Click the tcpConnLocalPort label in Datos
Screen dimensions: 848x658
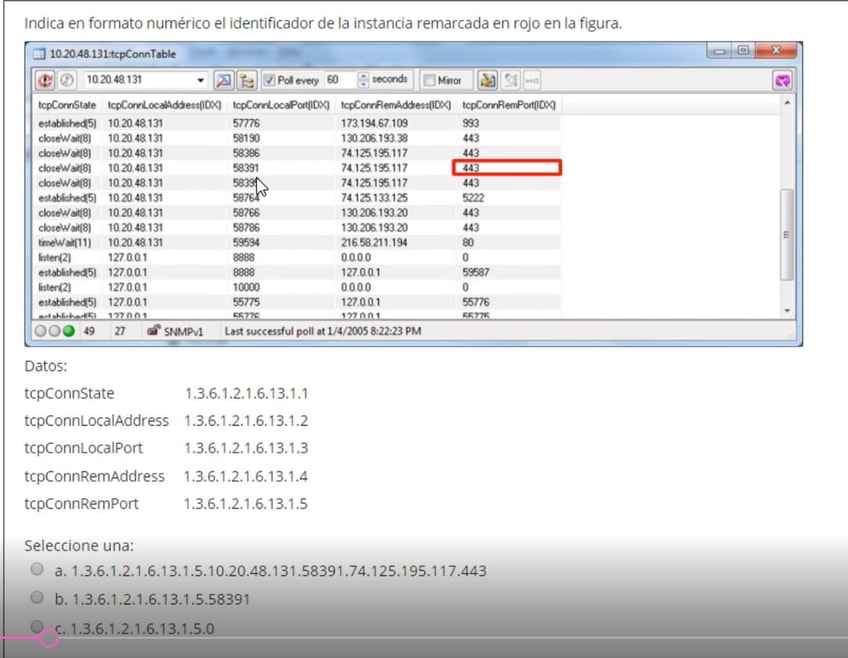point(83,448)
